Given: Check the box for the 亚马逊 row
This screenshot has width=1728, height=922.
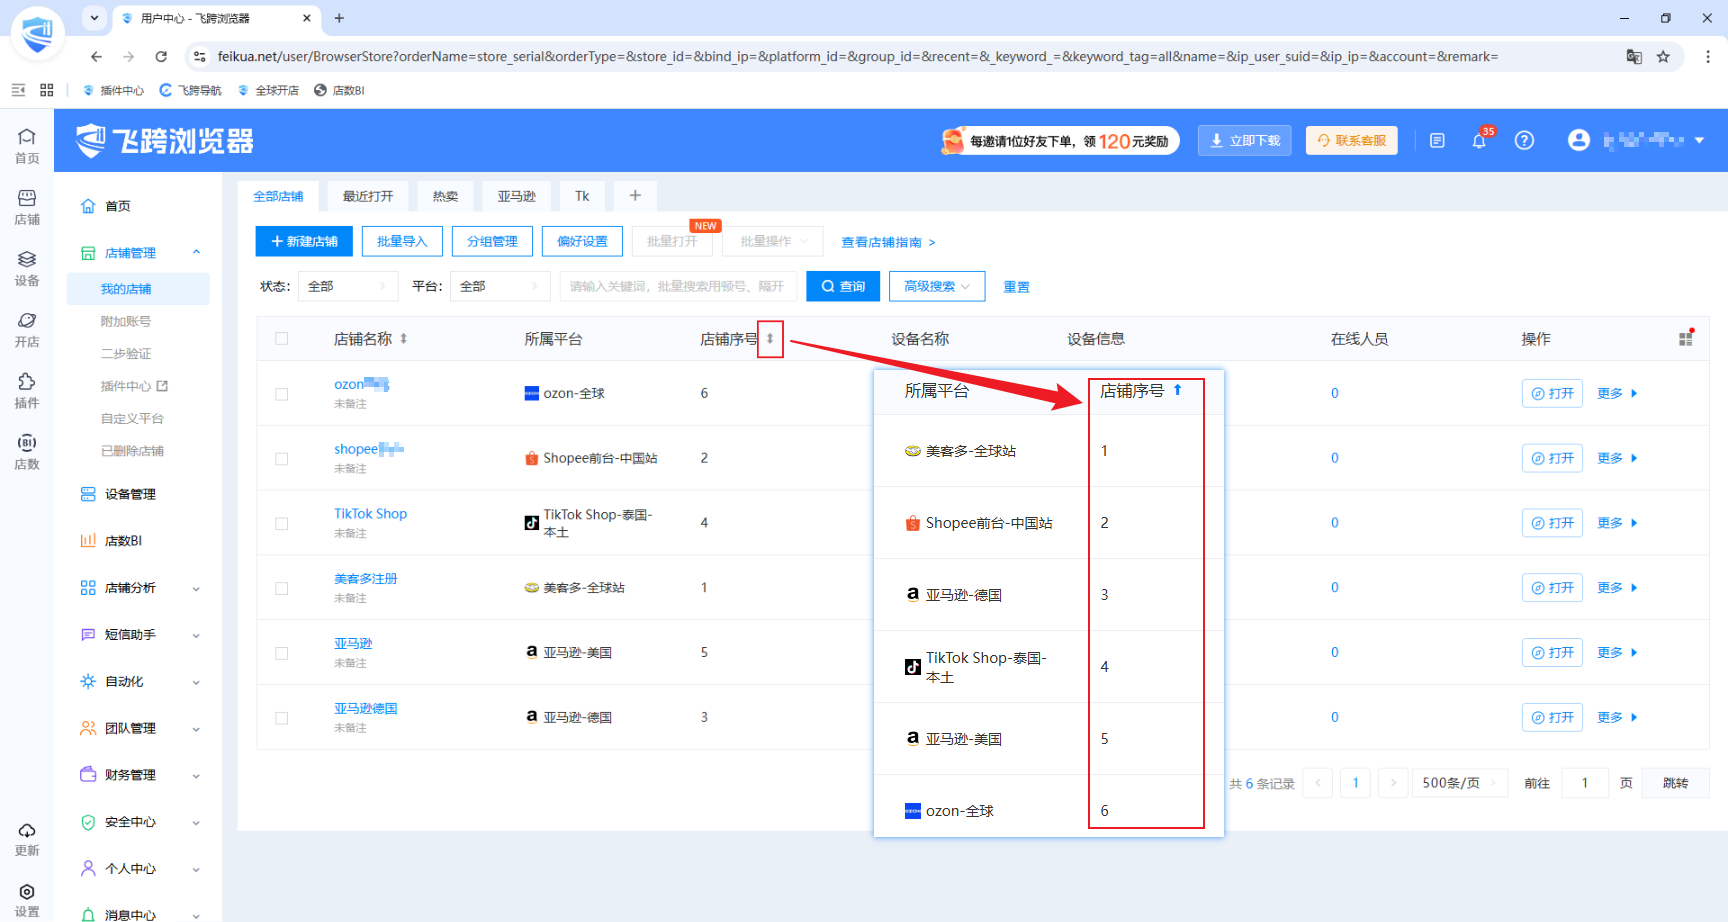Looking at the screenshot, I should [281, 653].
